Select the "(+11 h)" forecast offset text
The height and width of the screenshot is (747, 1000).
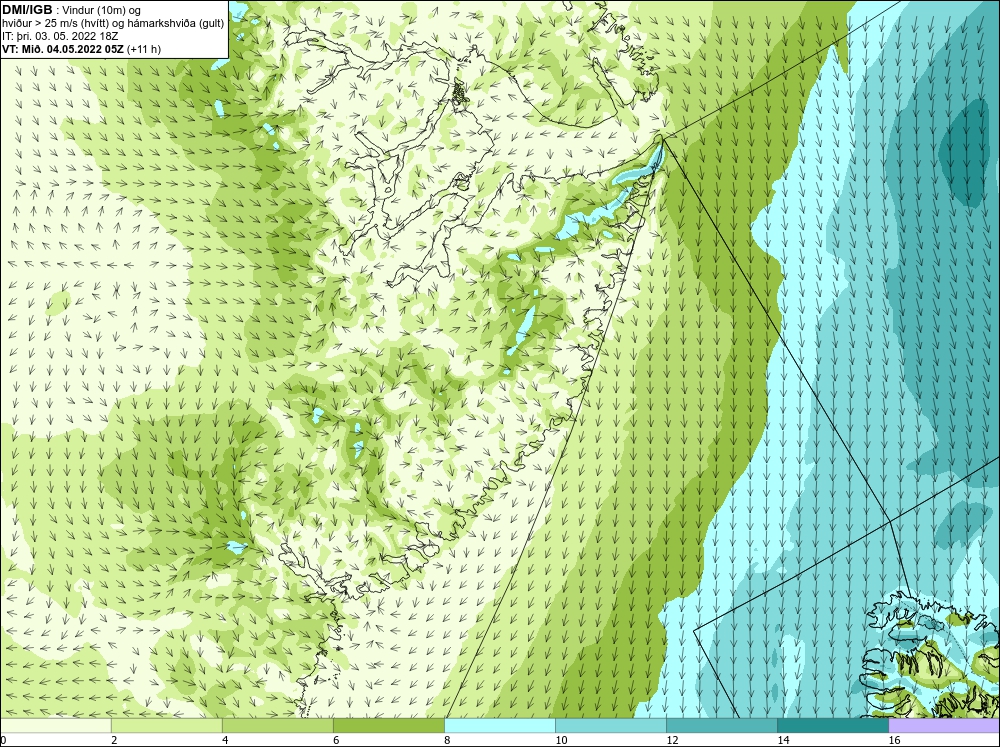click(x=145, y=49)
